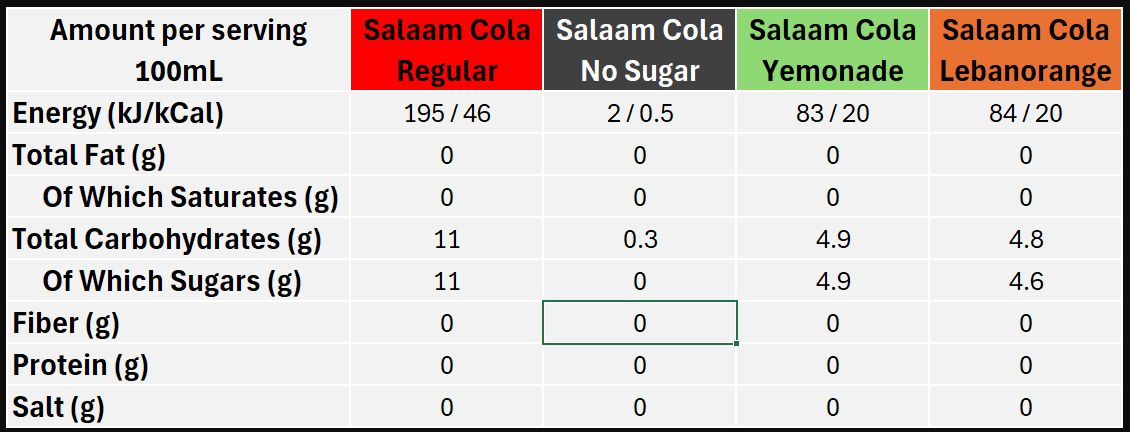Select the green Salaam Cola Yemonade header cell
The width and height of the screenshot is (1130, 432).
(x=832, y=51)
